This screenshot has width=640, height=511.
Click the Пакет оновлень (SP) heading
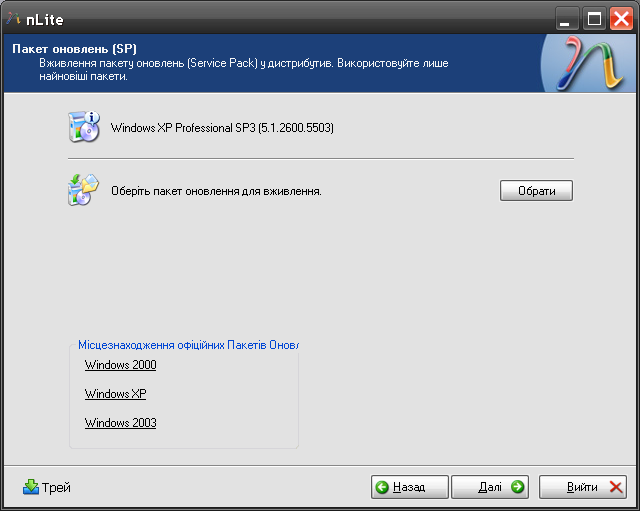74,49
